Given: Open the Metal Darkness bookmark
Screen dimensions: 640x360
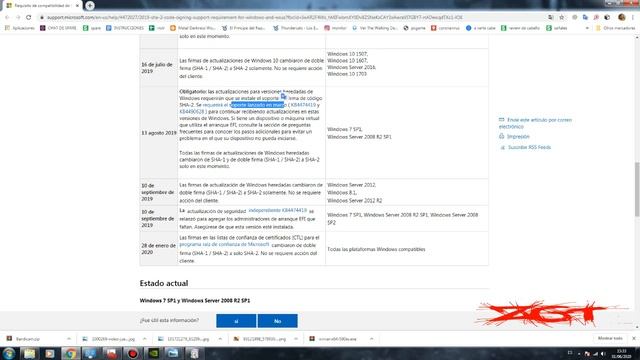Looking at the screenshot, I should tap(193, 28).
